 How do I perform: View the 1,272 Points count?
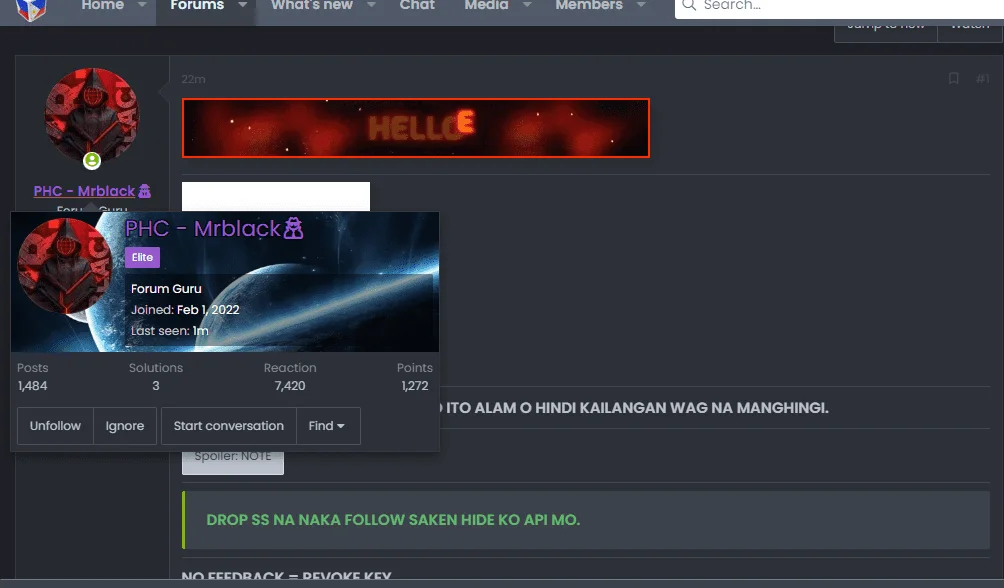pos(415,386)
